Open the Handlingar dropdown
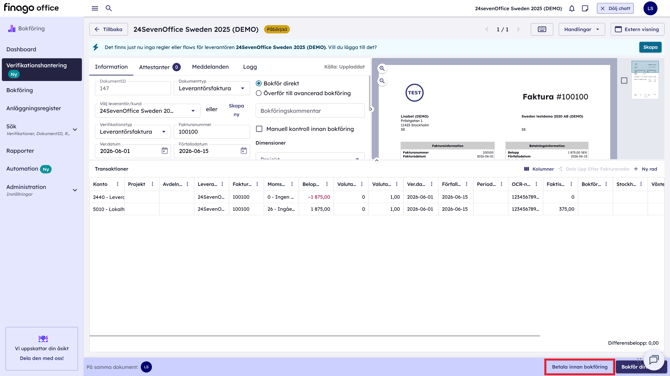The height and width of the screenshot is (376, 670). pyautogui.click(x=581, y=29)
